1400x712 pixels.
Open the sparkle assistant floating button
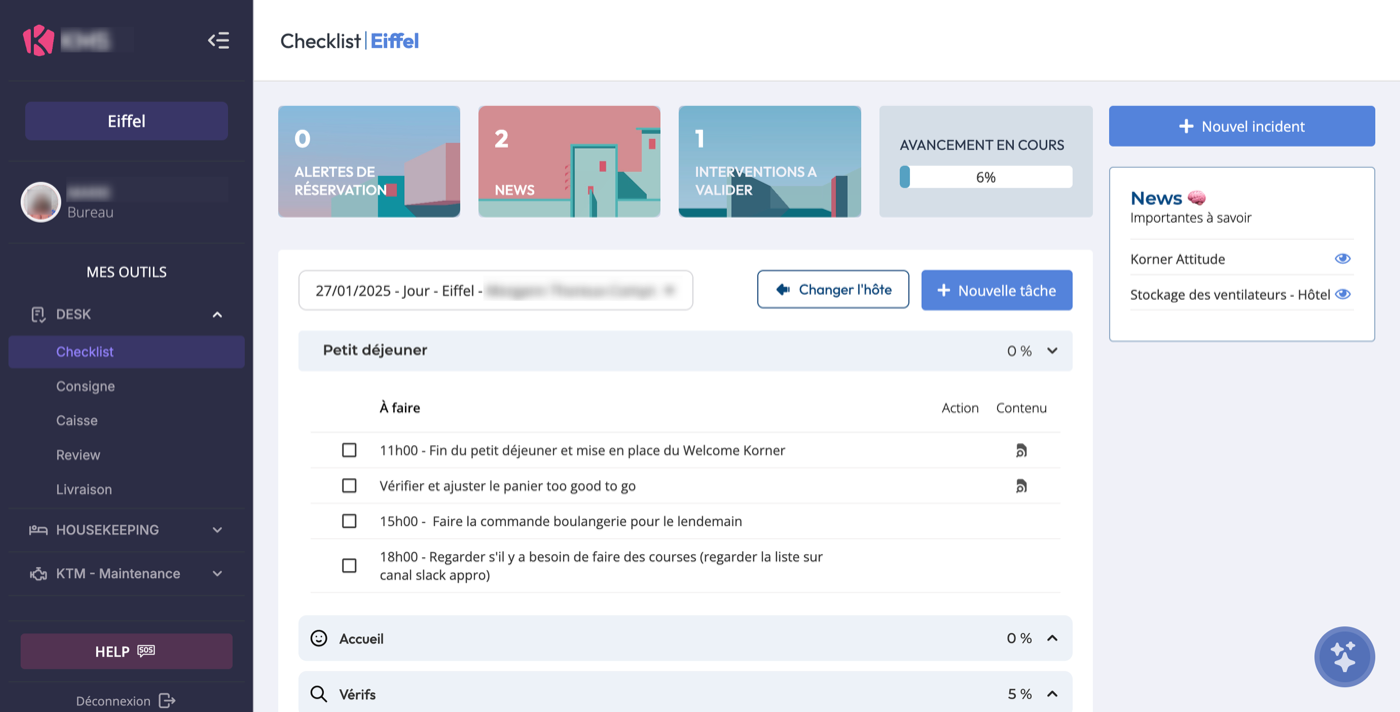coord(1344,657)
